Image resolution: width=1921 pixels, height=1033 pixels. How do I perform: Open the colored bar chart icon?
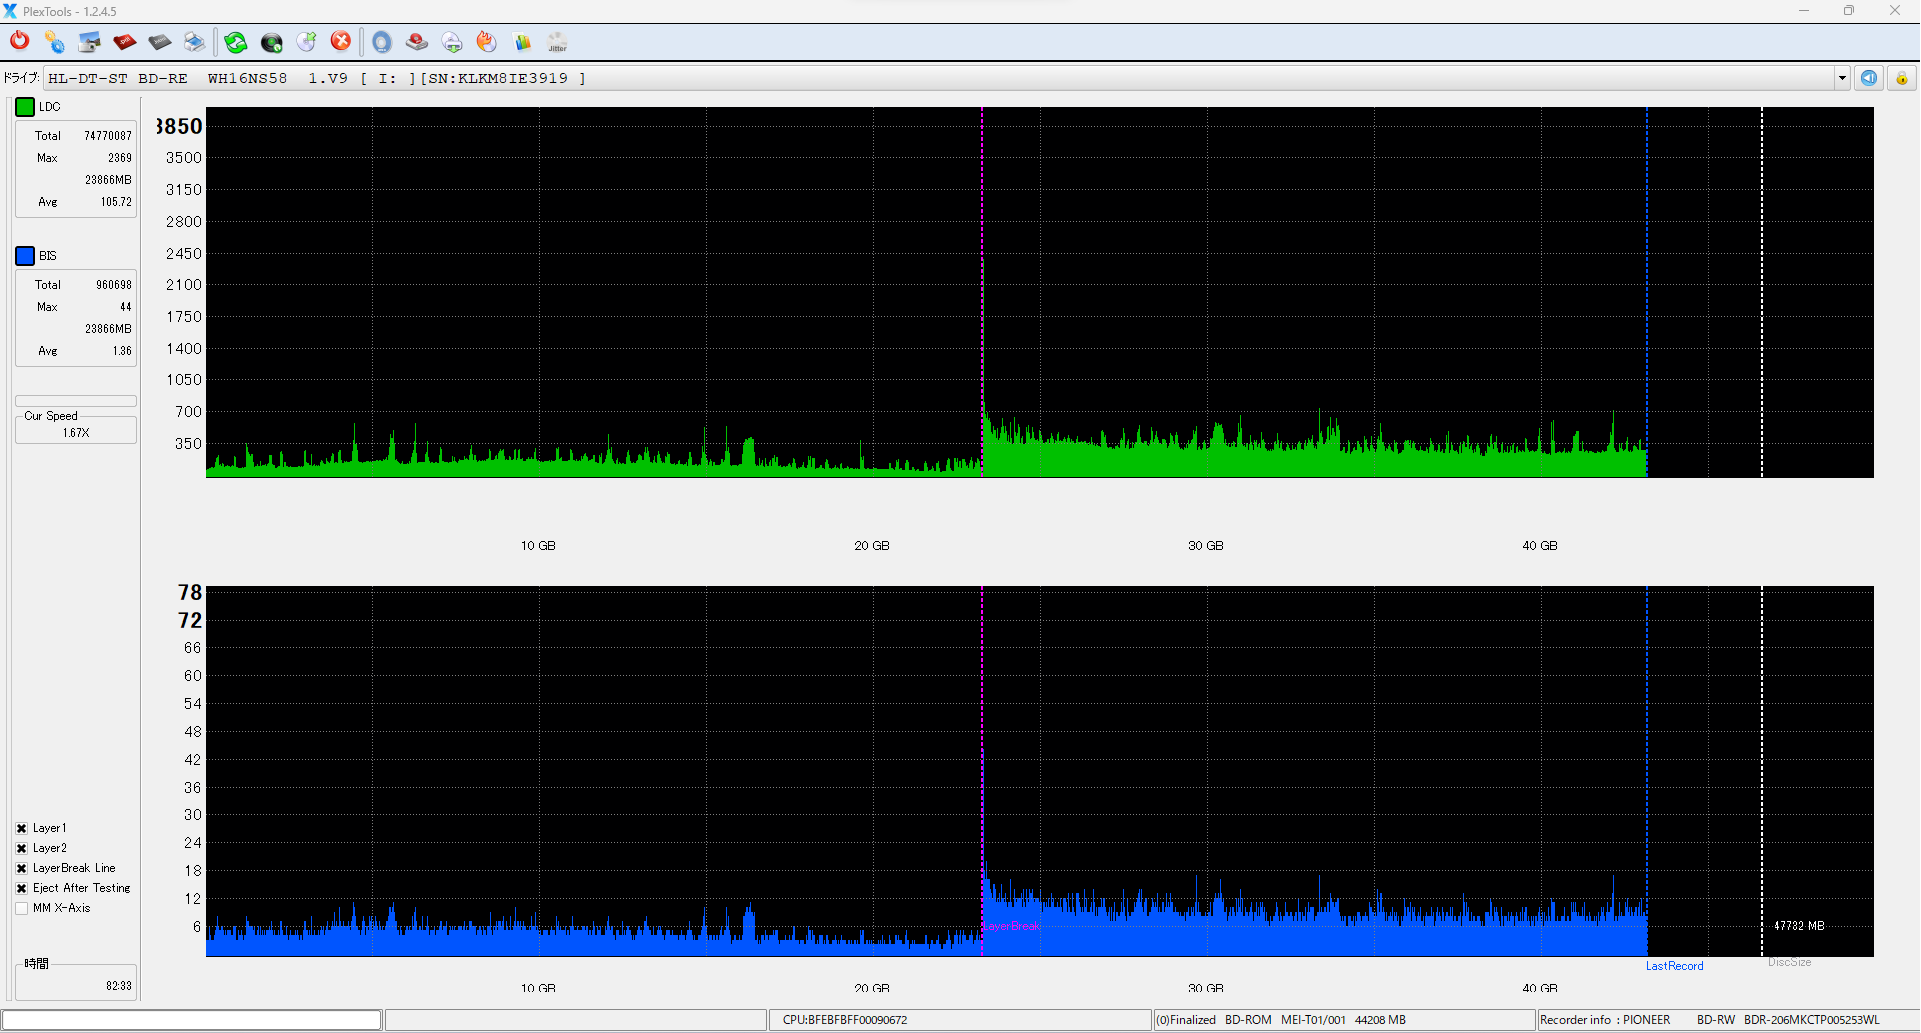click(522, 41)
